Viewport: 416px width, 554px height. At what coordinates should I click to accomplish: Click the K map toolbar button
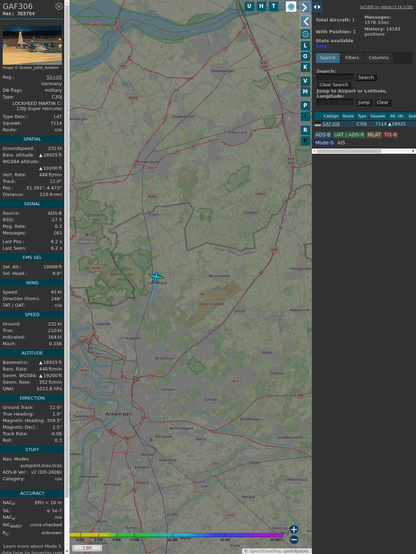tap(305, 67)
